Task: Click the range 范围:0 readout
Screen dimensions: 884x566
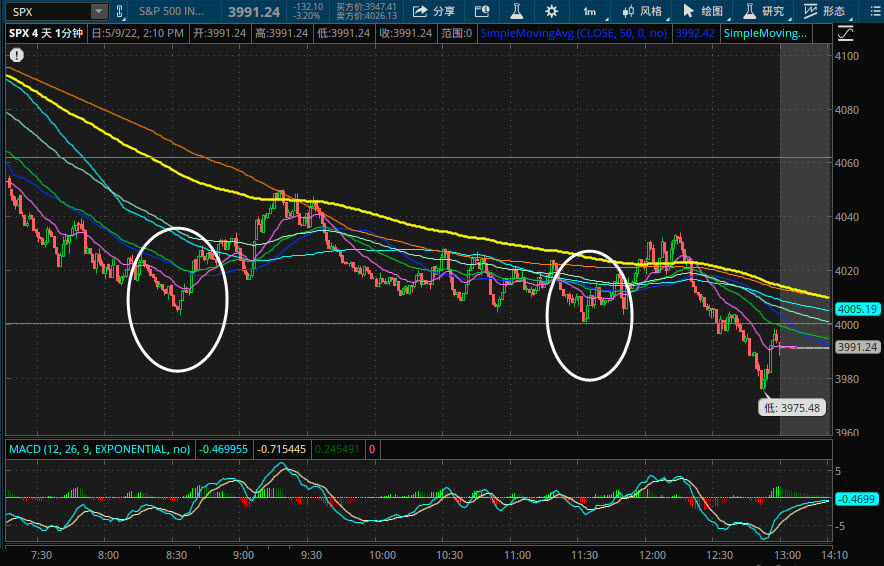Action: [457, 33]
